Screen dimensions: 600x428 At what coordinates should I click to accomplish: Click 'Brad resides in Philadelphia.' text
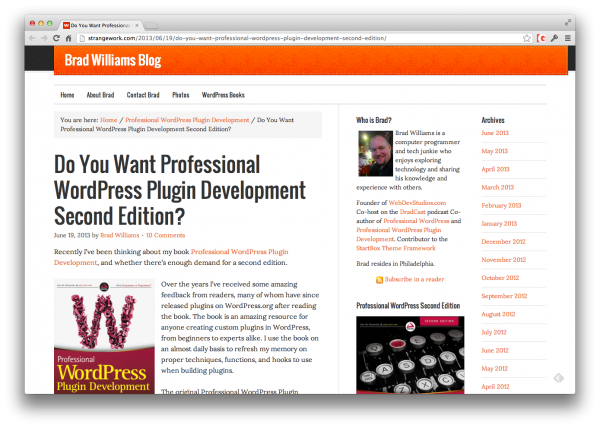pos(395,264)
